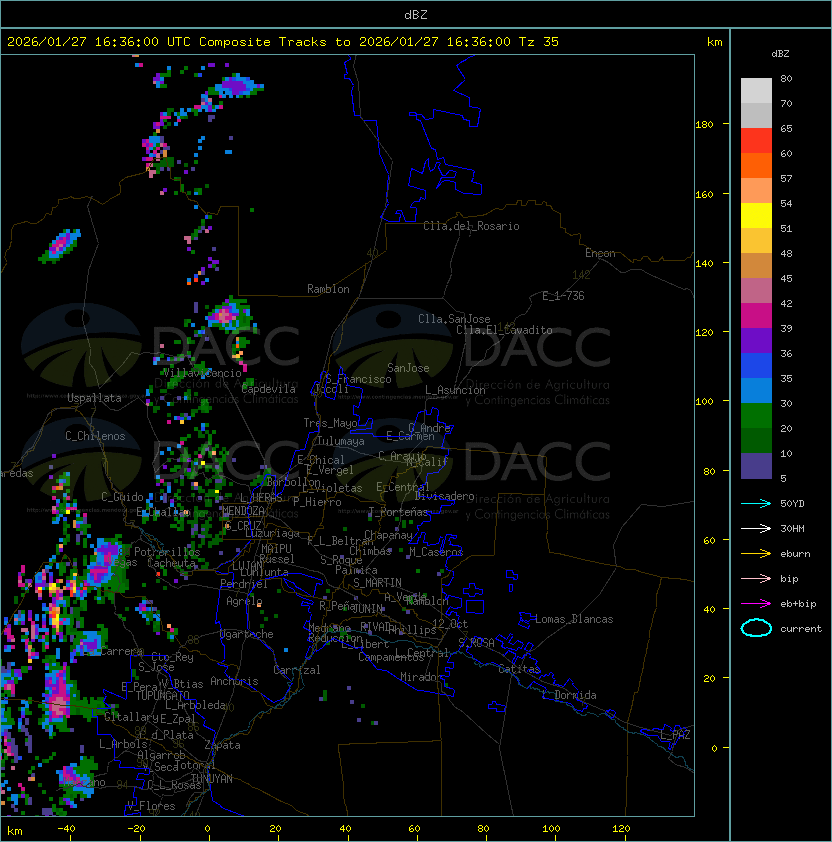Image resolution: width=832 pixels, height=842 pixels.
Task: Pick the green 30 dBZ color swatch
Action: pyautogui.click(x=756, y=416)
